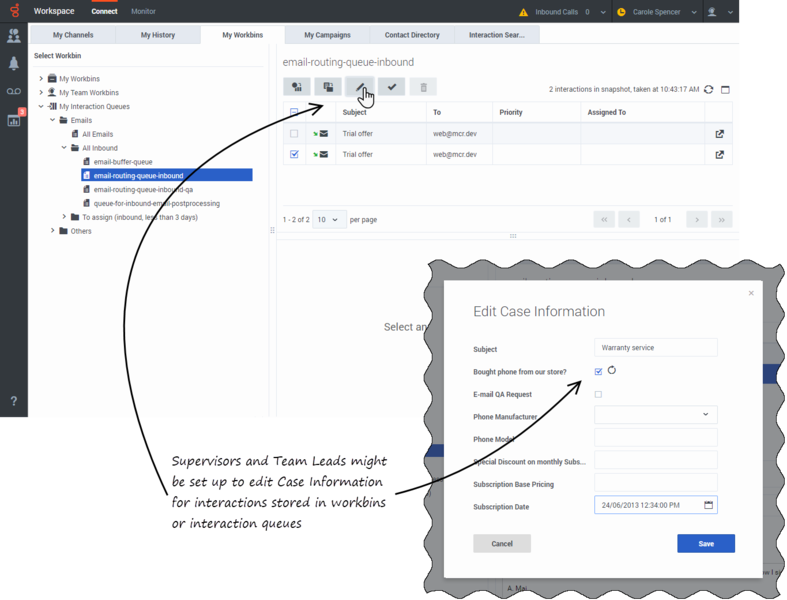Switch to the My Channels tab
This screenshot has height=600, width=787.
pos(73,35)
